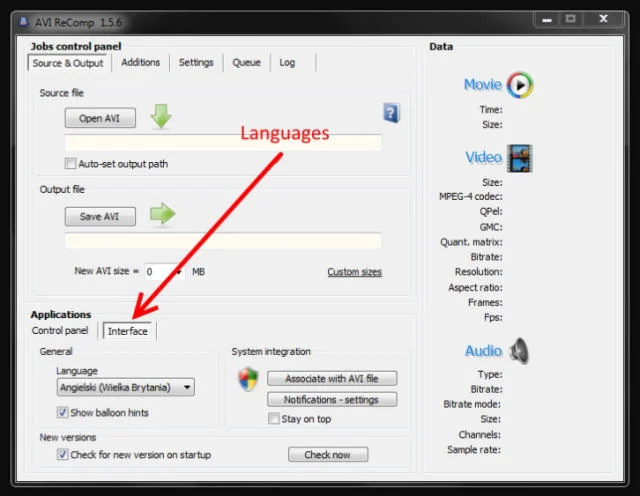Click the Aspect ratio label
The width and height of the screenshot is (640, 496).
click(x=475, y=287)
